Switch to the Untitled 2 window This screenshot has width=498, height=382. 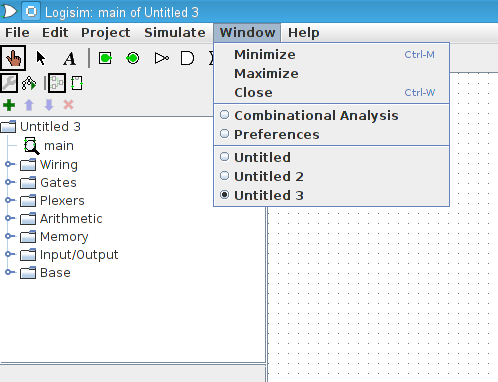(x=331, y=176)
